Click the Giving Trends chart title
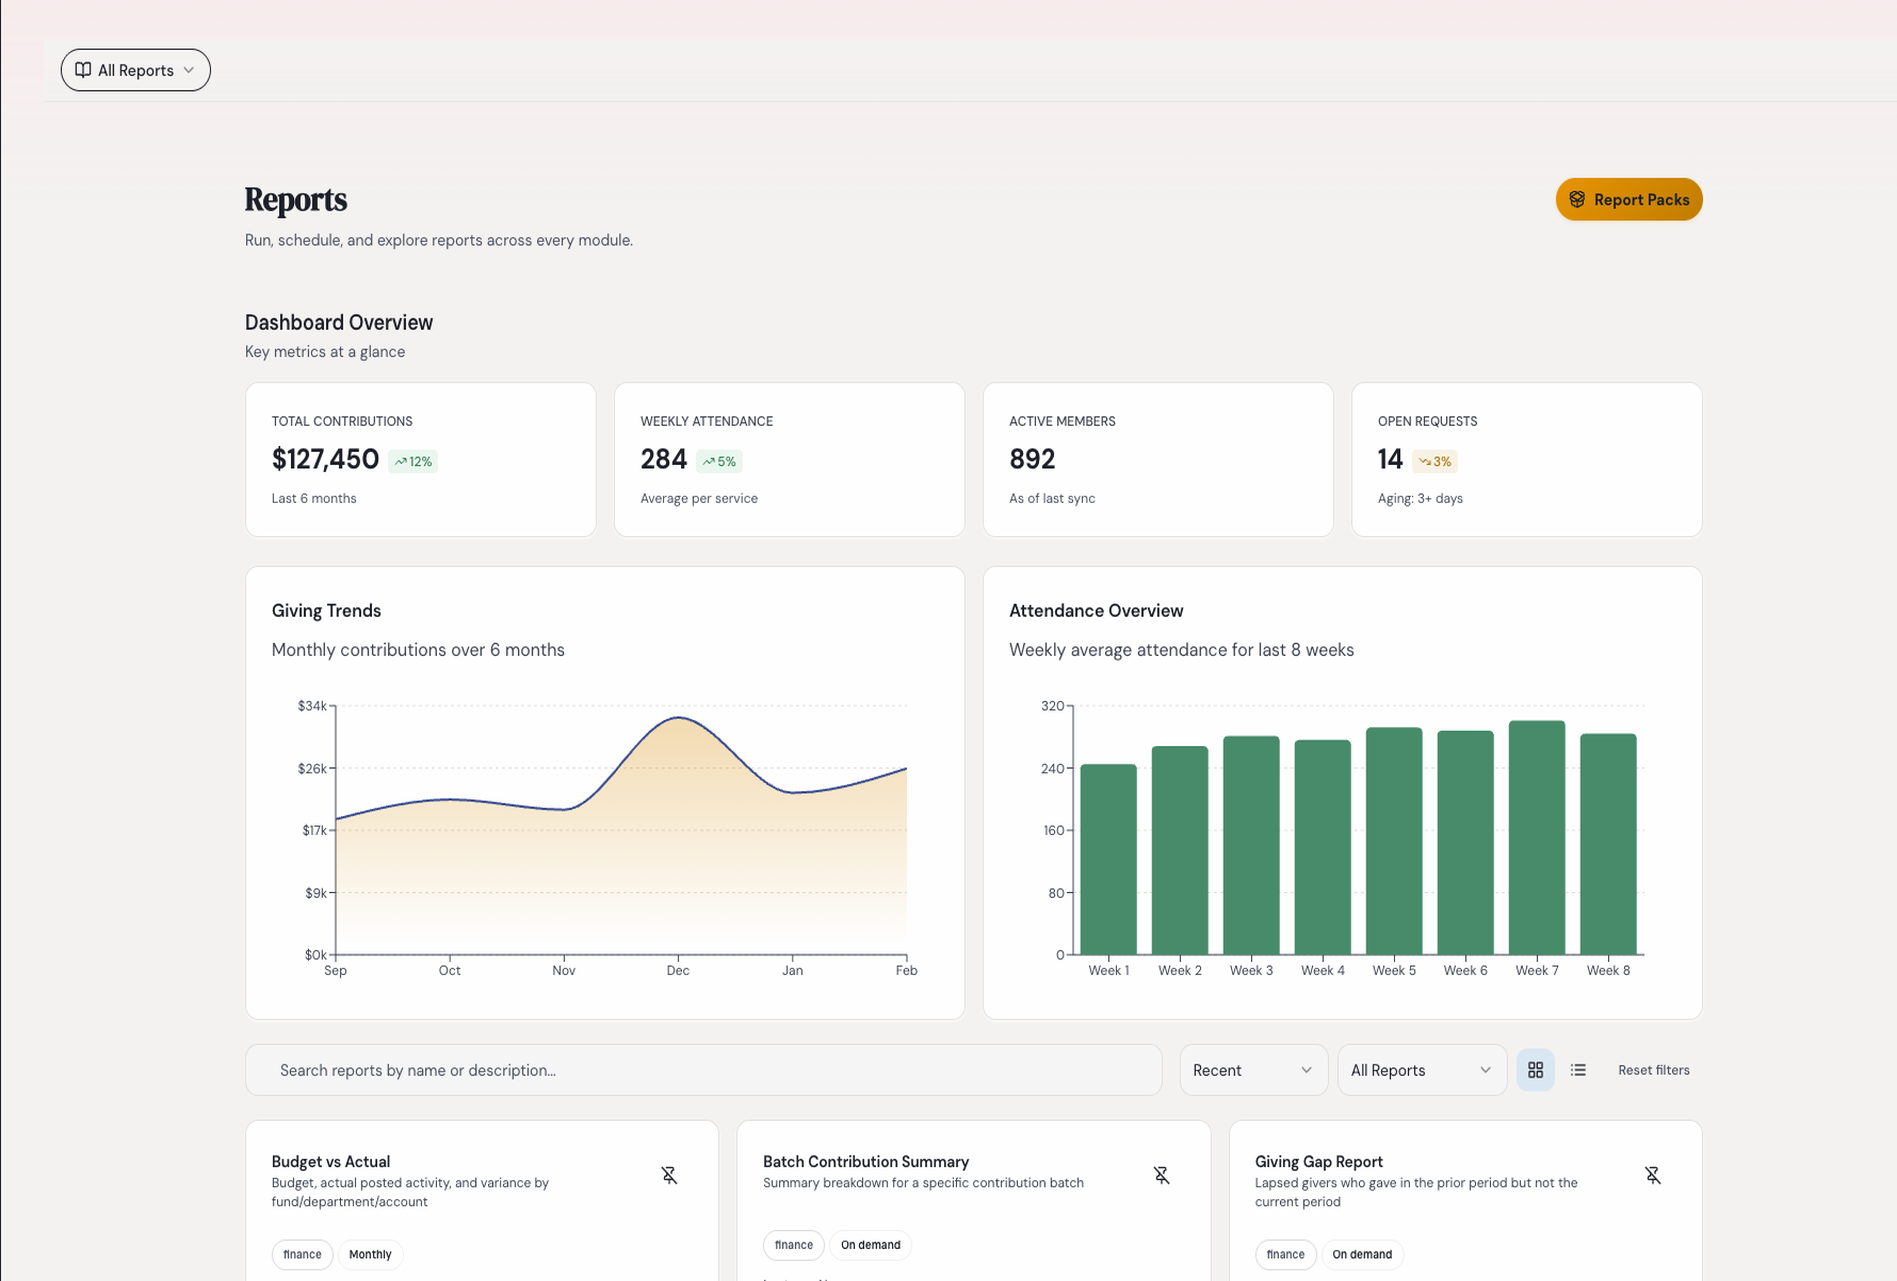The height and width of the screenshot is (1281, 1897). (x=326, y=611)
